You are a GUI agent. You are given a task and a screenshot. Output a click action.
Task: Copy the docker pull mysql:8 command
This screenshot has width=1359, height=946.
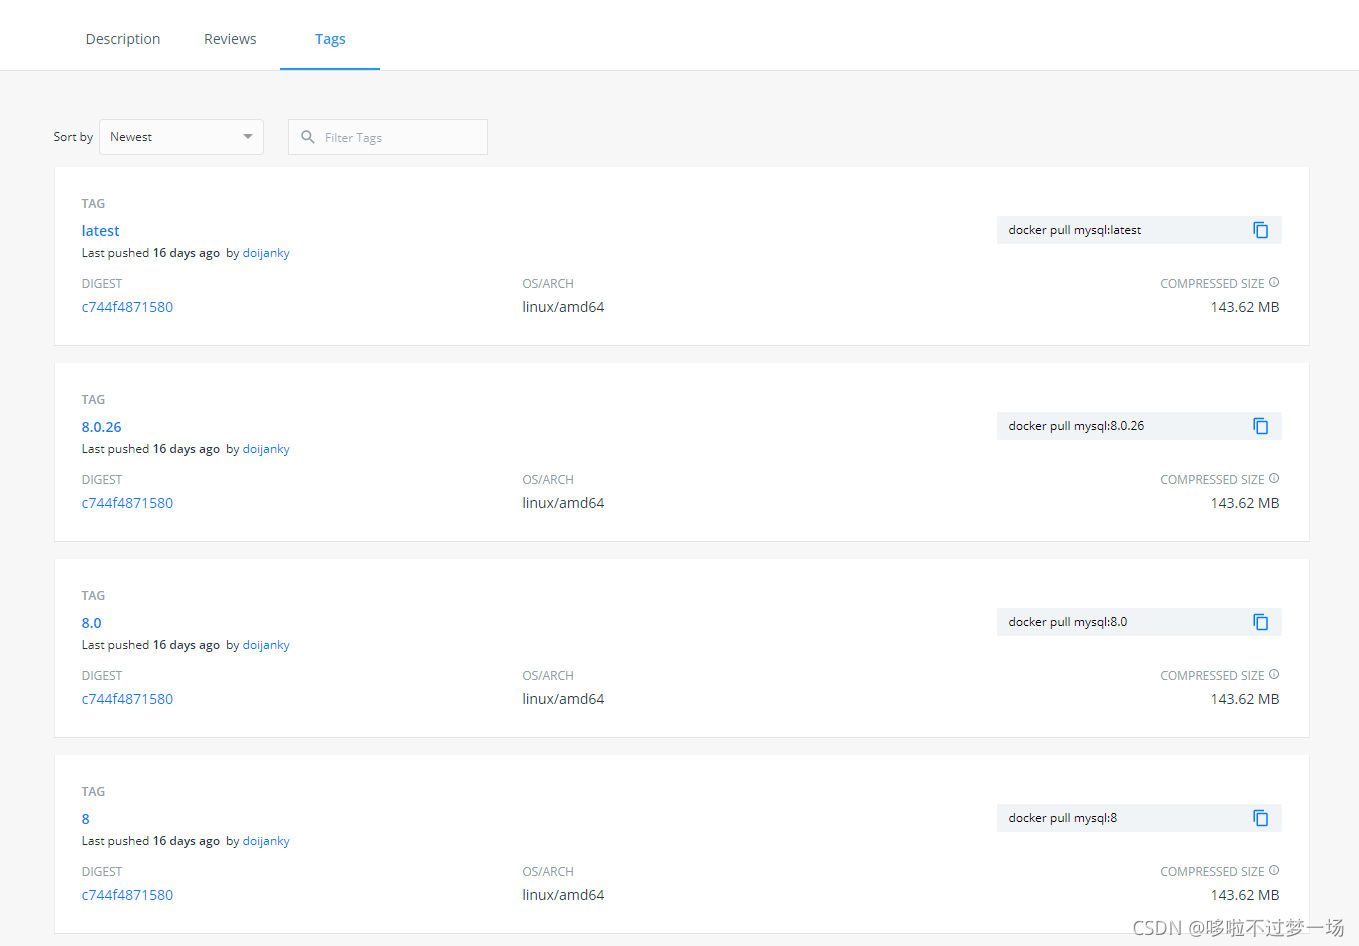pos(1260,818)
